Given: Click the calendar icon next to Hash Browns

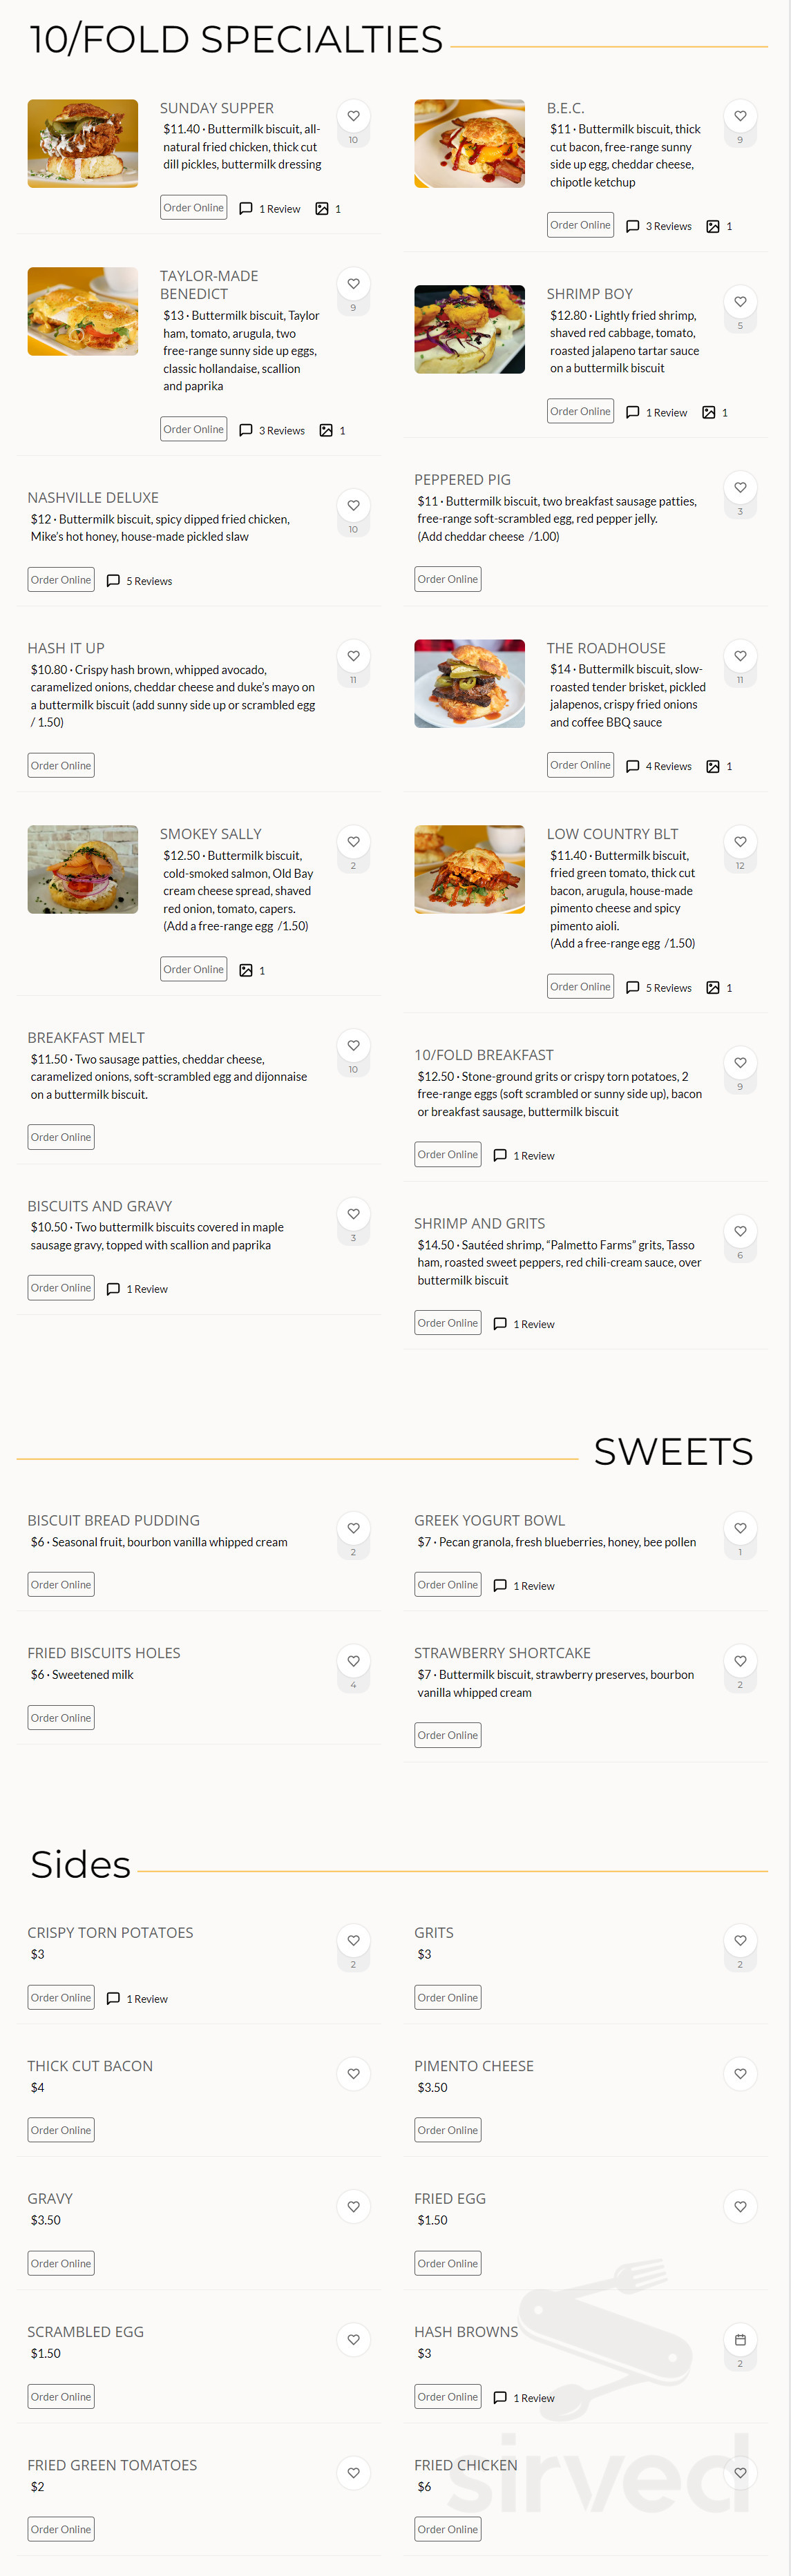Looking at the screenshot, I should click(x=740, y=2339).
